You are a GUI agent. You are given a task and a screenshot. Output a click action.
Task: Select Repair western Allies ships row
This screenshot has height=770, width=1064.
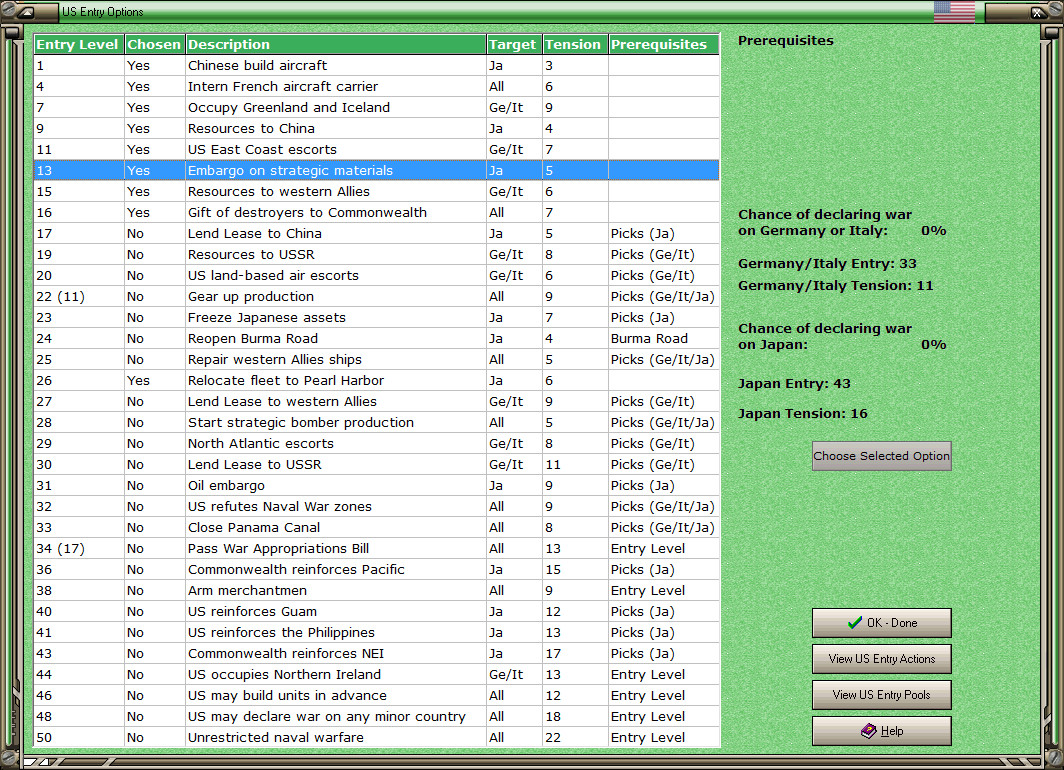tap(377, 360)
